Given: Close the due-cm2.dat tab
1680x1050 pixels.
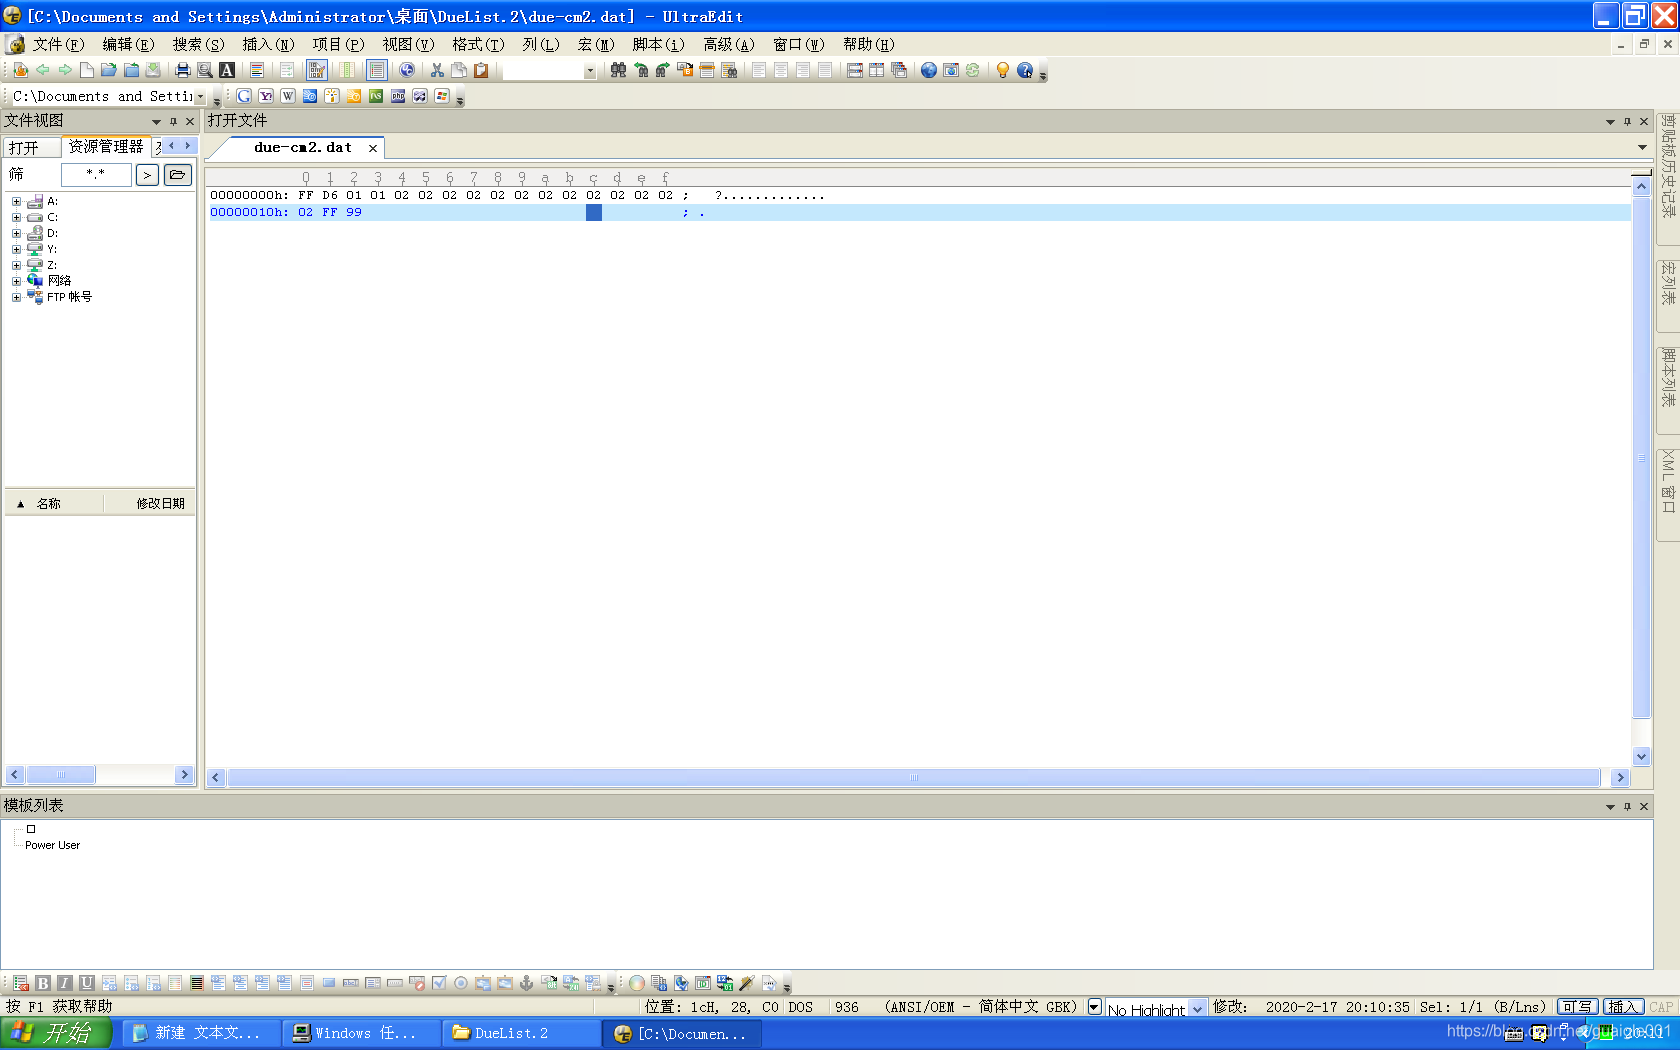Looking at the screenshot, I should [x=373, y=148].
